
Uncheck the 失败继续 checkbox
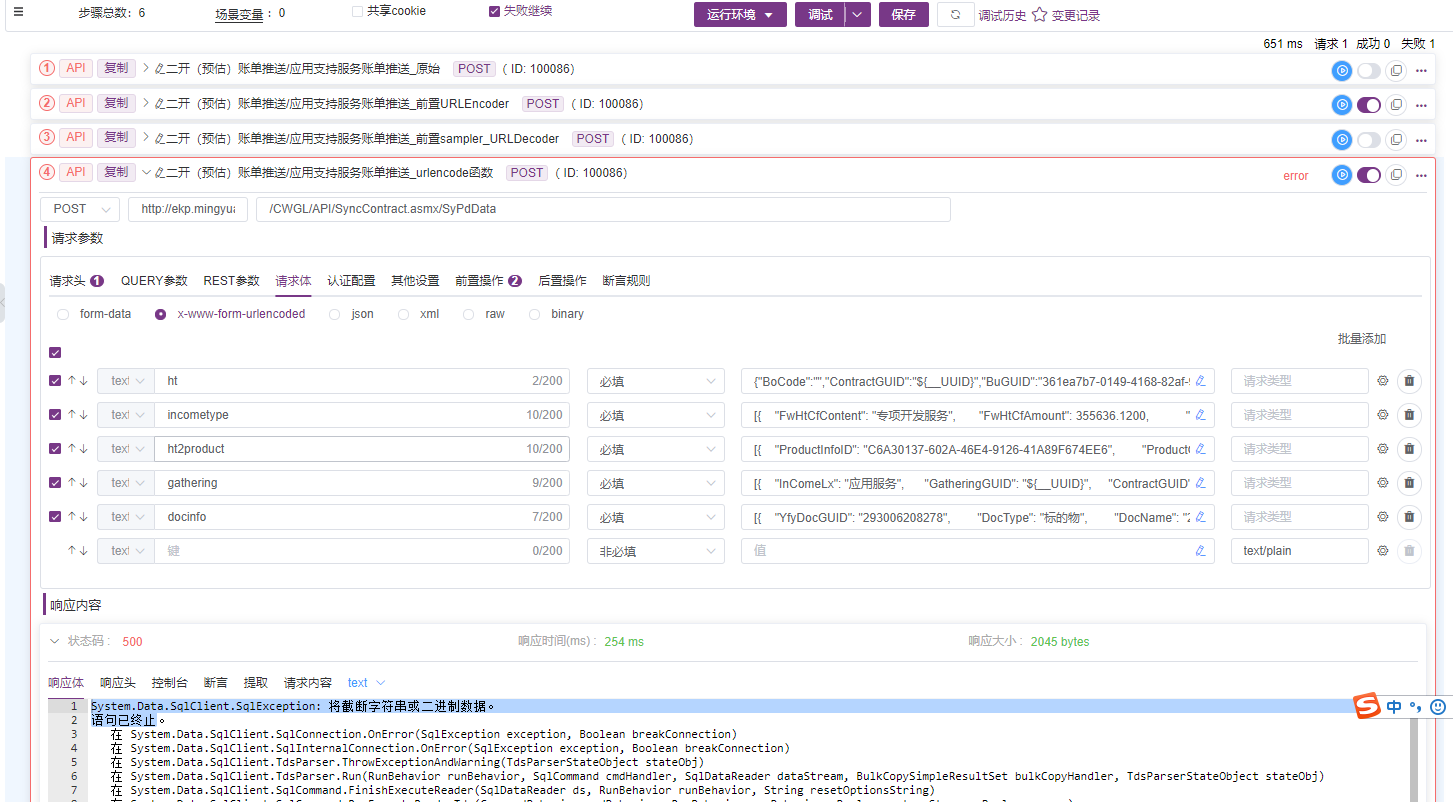[x=494, y=11]
